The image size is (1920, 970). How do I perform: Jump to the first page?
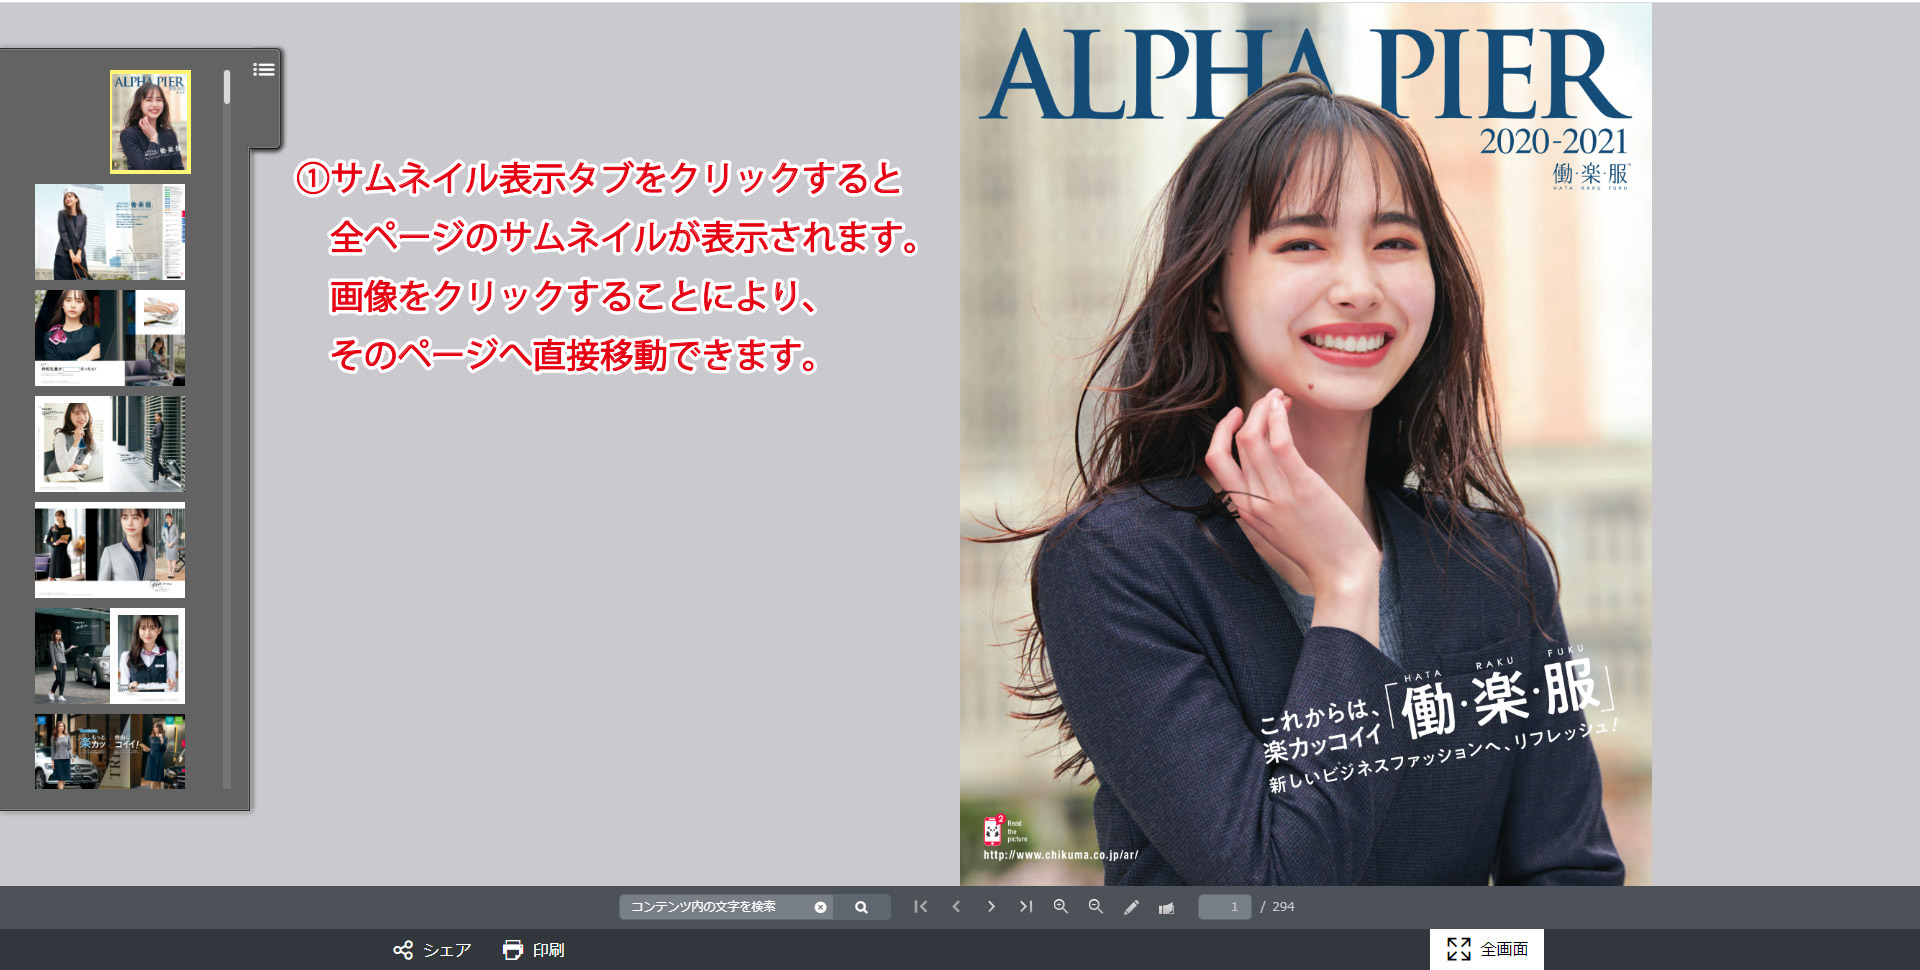tap(921, 906)
